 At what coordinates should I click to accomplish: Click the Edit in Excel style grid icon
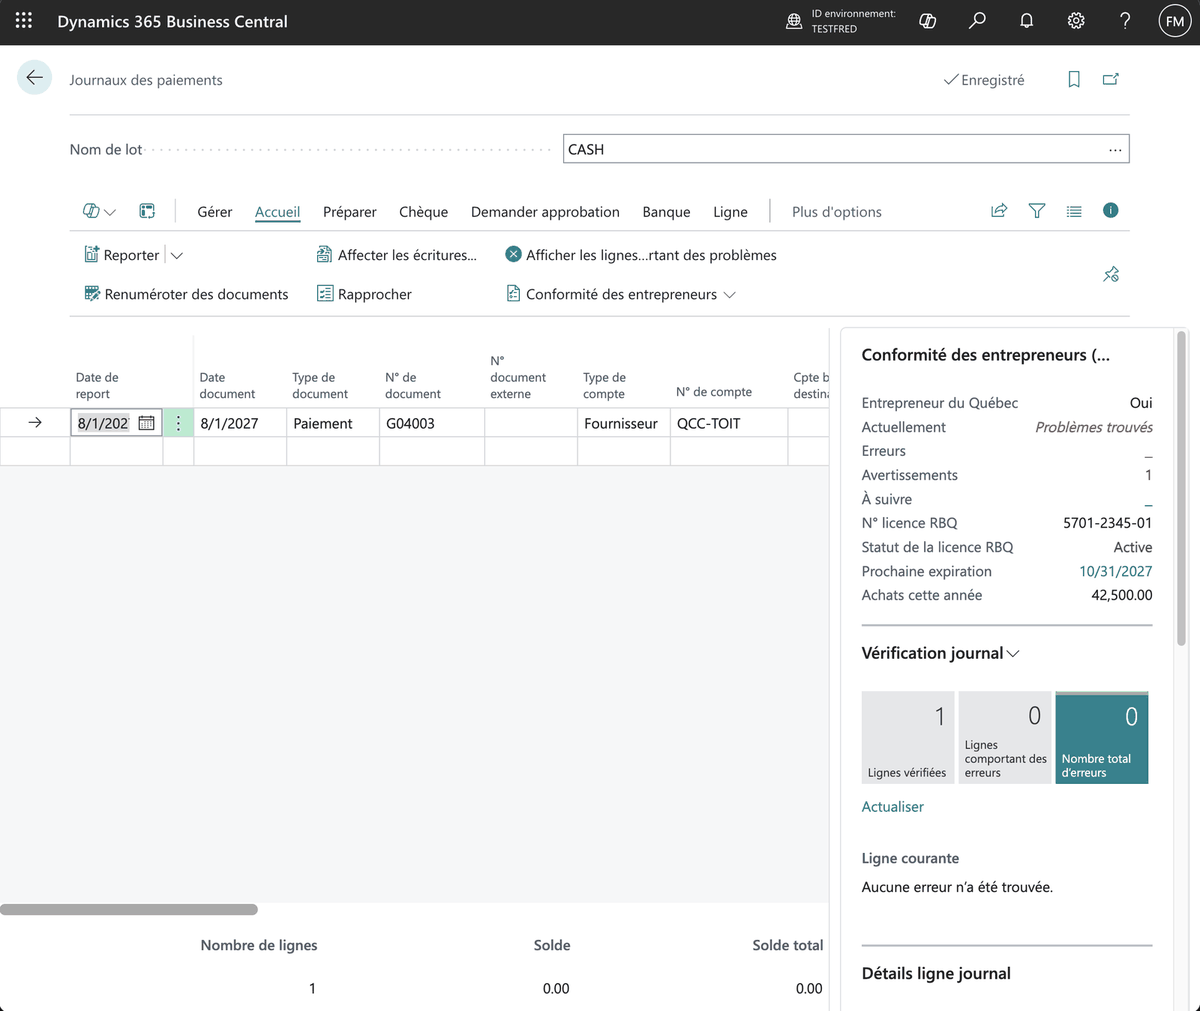[x=147, y=211]
